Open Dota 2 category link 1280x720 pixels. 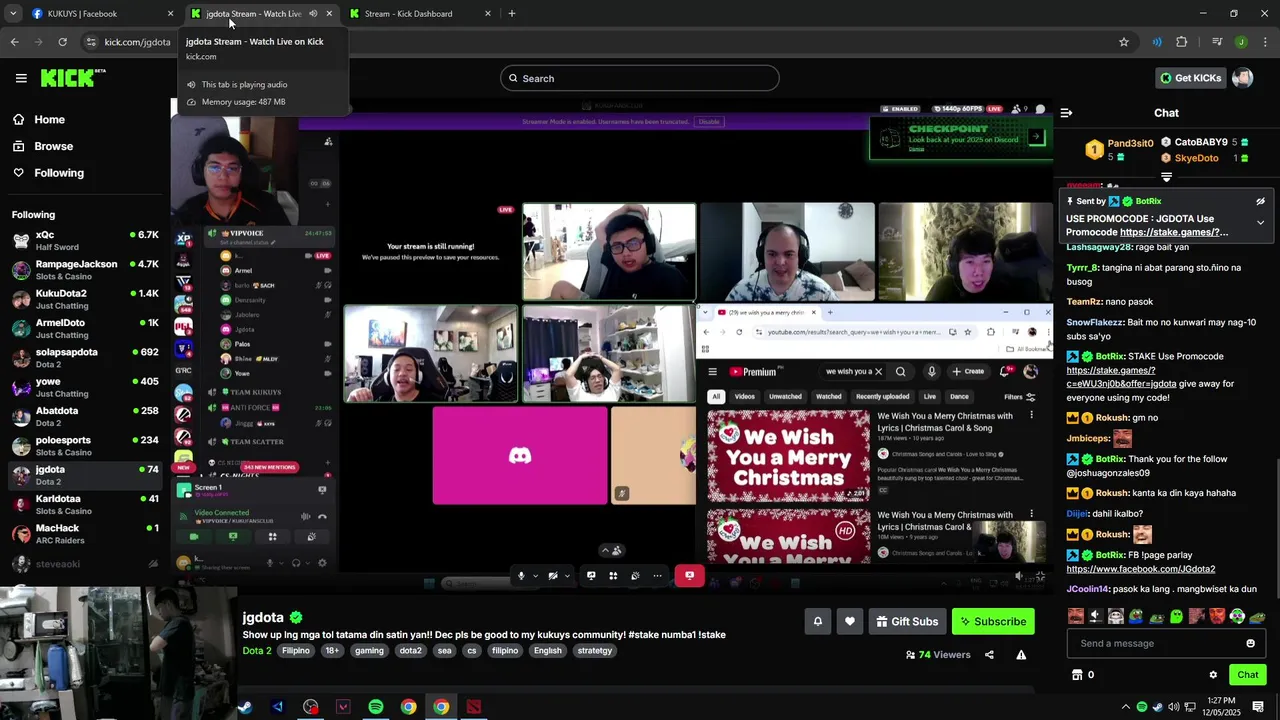257,651
